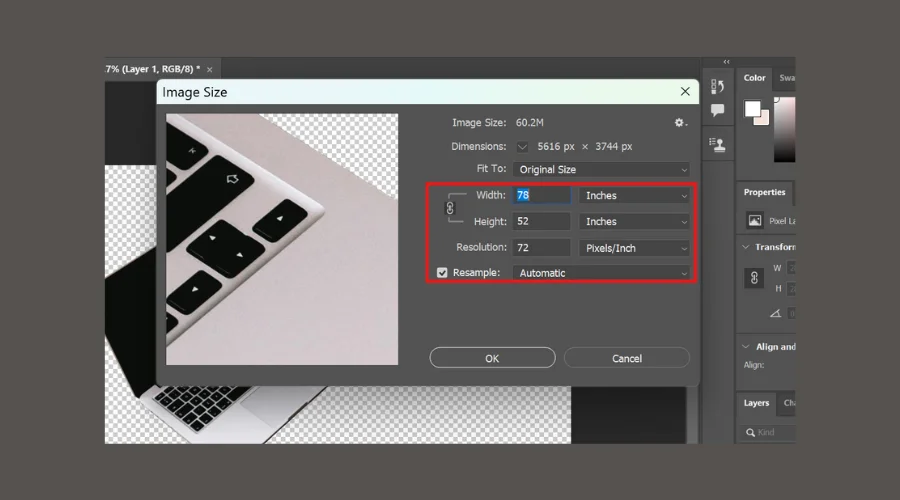This screenshot has width=900, height=500.
Task: Click the background color swatch
Action: (x=762, y=119)
